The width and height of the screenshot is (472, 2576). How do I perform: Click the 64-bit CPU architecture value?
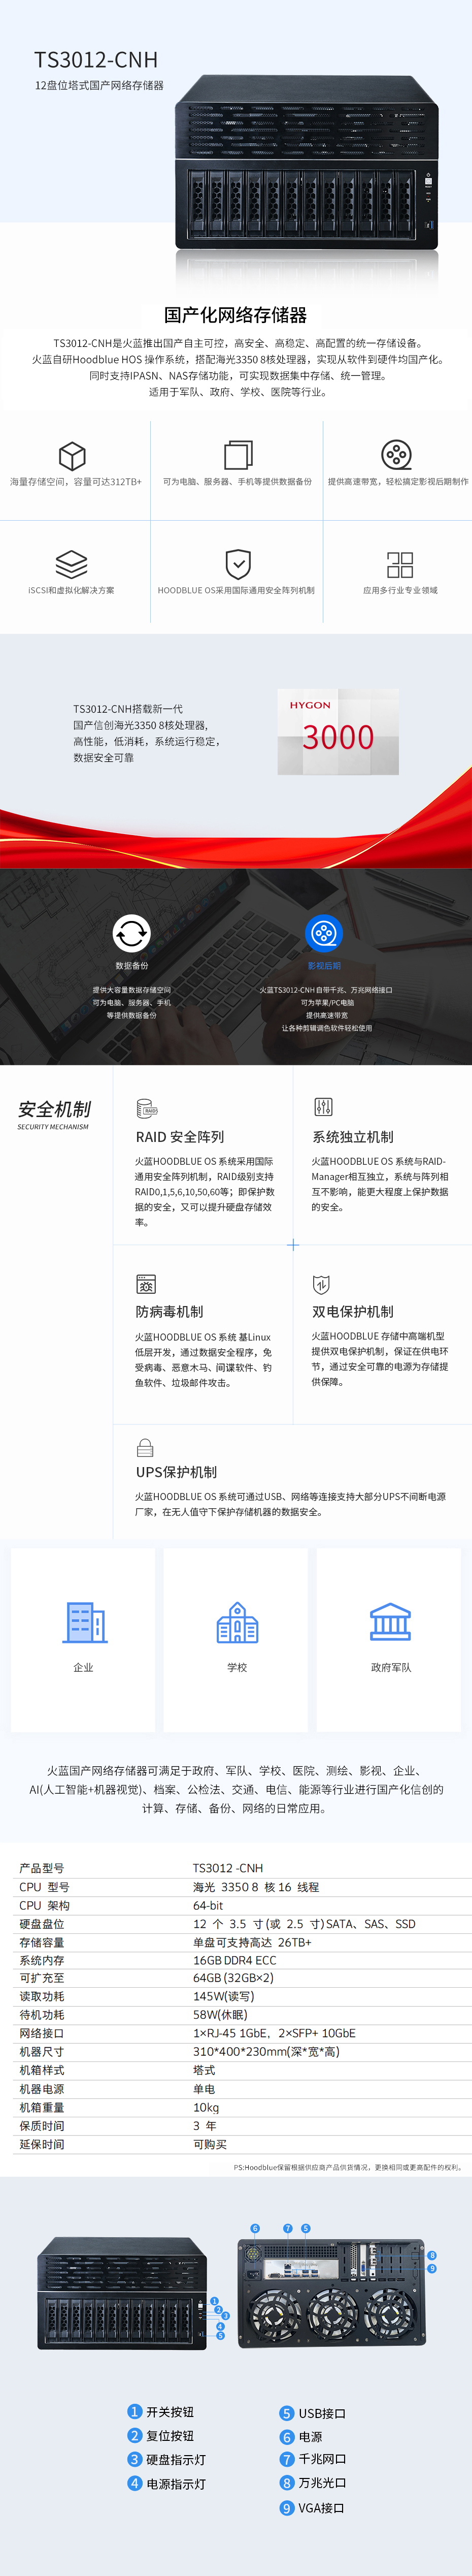pyautogui.click(x=208, y=1905)
